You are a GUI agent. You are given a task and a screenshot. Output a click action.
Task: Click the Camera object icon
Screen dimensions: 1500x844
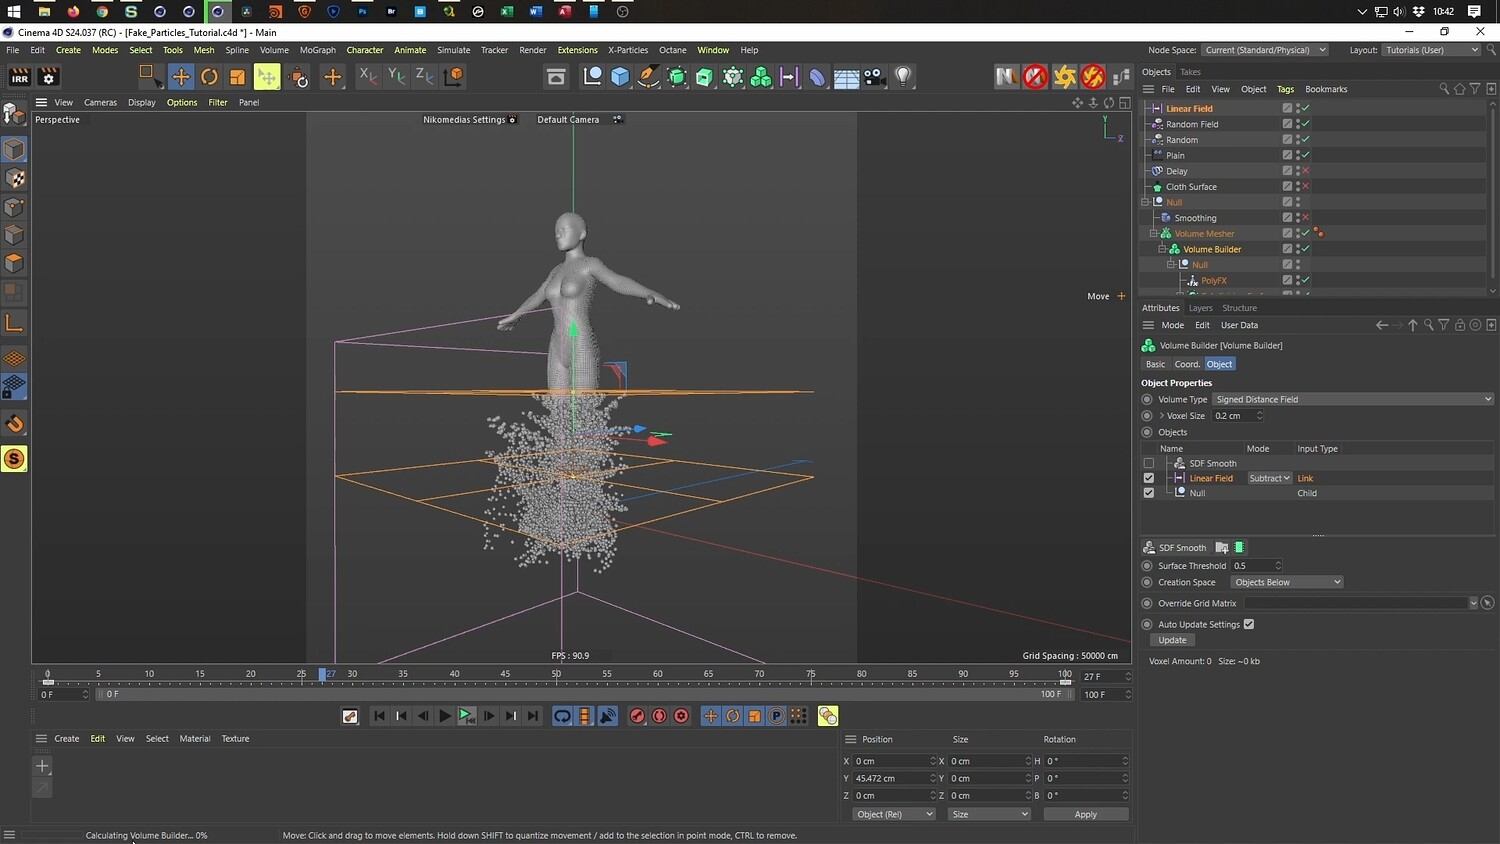pyautogui.click(x=874, y=77)
